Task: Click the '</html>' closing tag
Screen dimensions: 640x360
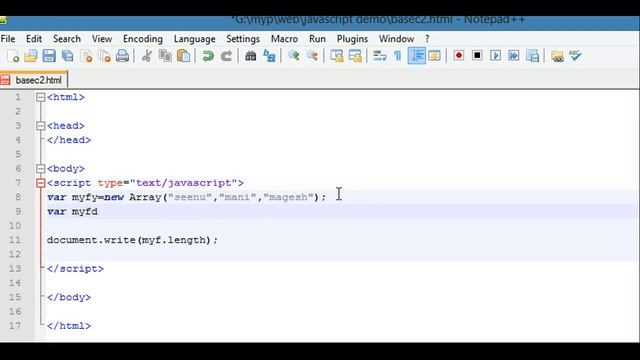Action: (69, 326)
